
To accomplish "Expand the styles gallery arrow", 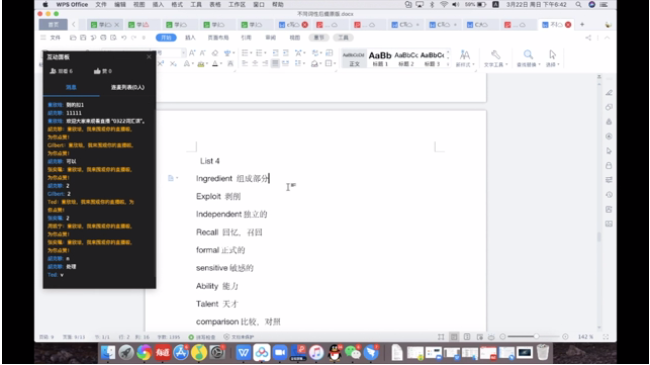I will 448,64.
